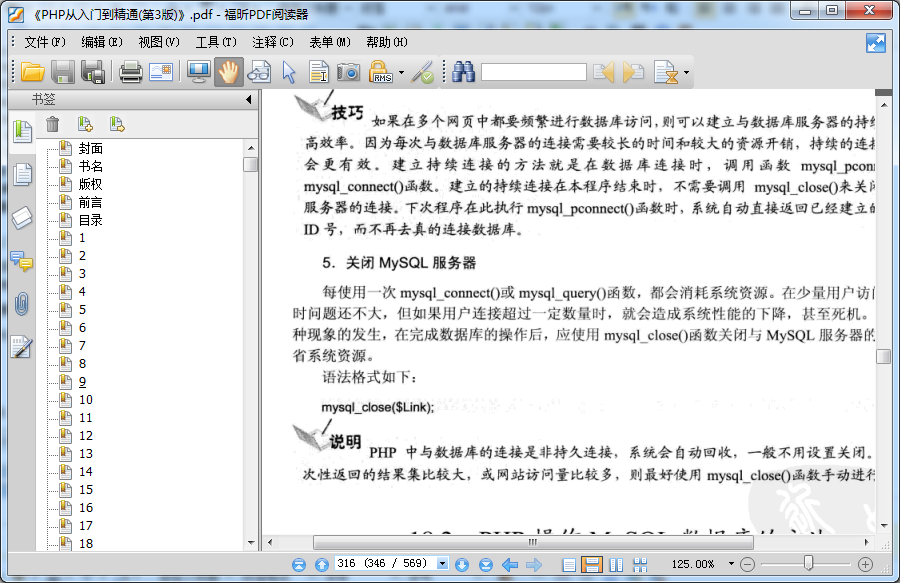This screenshot has height=583, width=900.
Task: Go to previous search result arrow
Action: point(604,72)
